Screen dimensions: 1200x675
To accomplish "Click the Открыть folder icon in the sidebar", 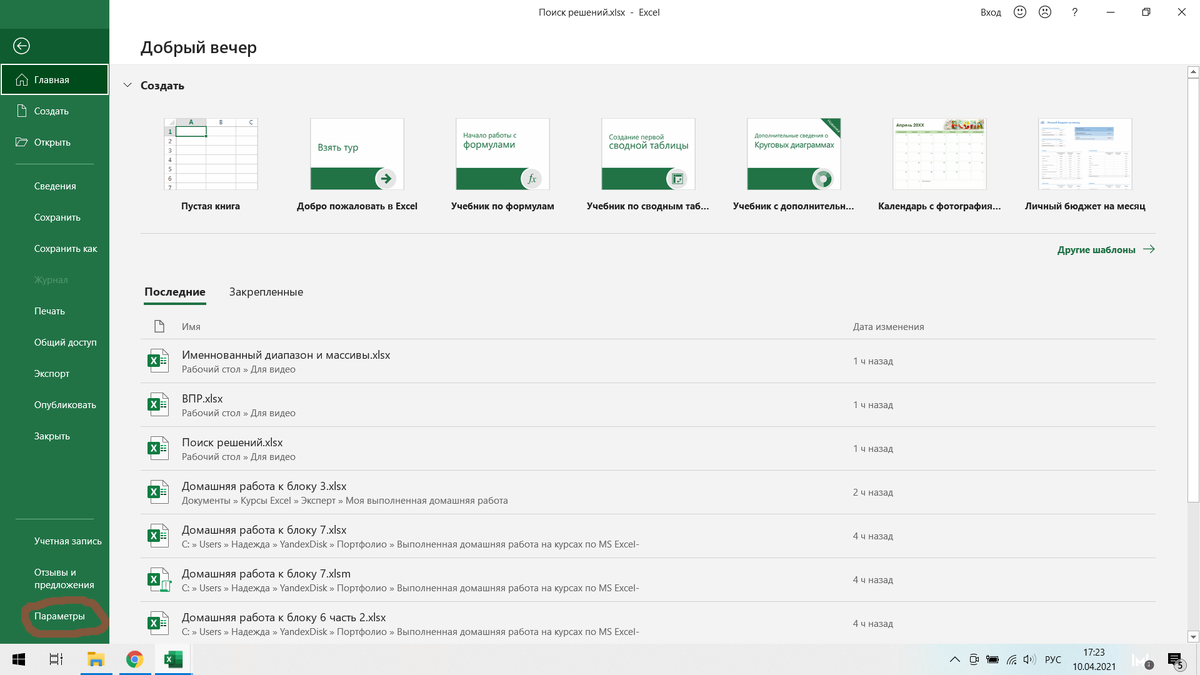I will [22, 142].
